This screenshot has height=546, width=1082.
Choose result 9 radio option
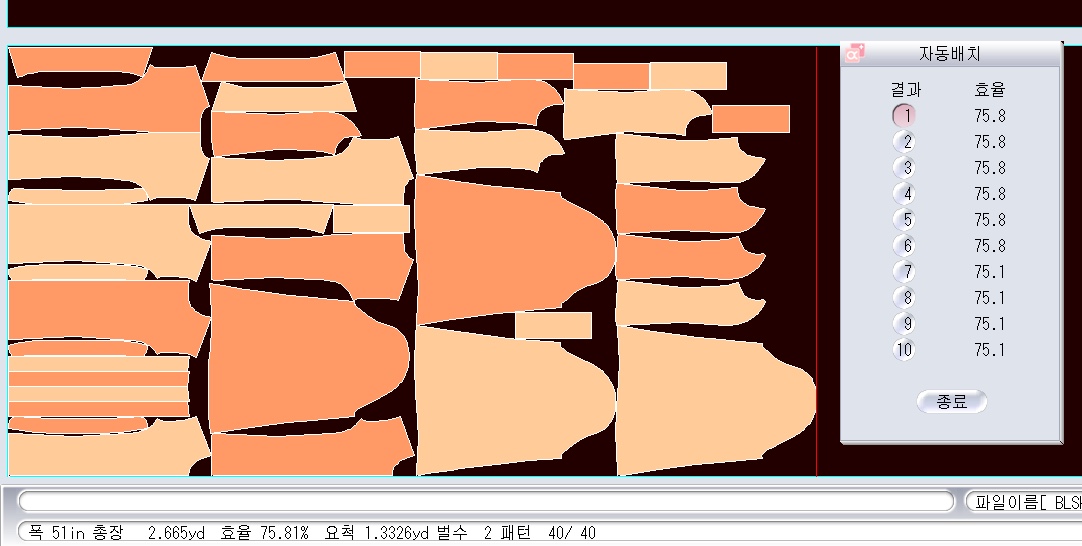coord(904,324)
